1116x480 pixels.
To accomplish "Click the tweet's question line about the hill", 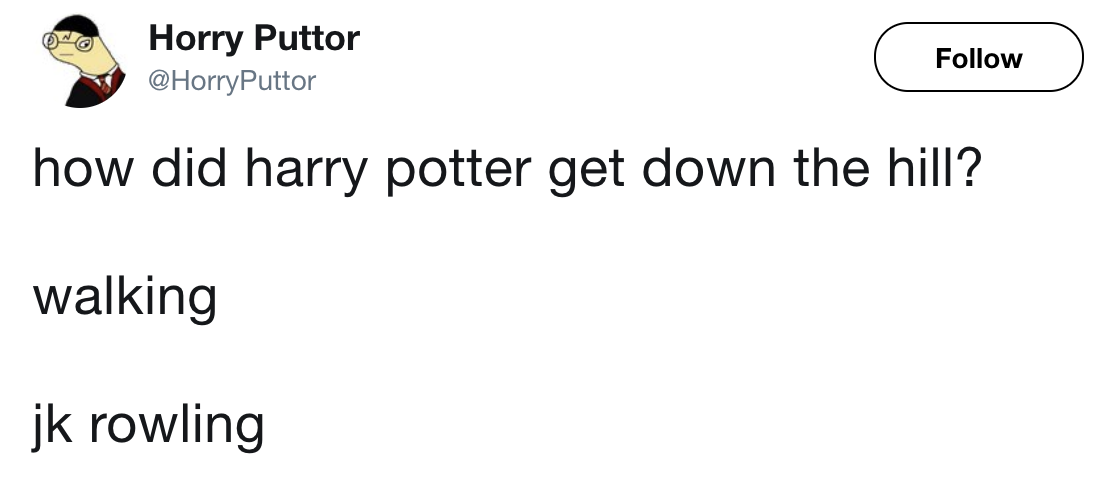I will click(506, 170).
